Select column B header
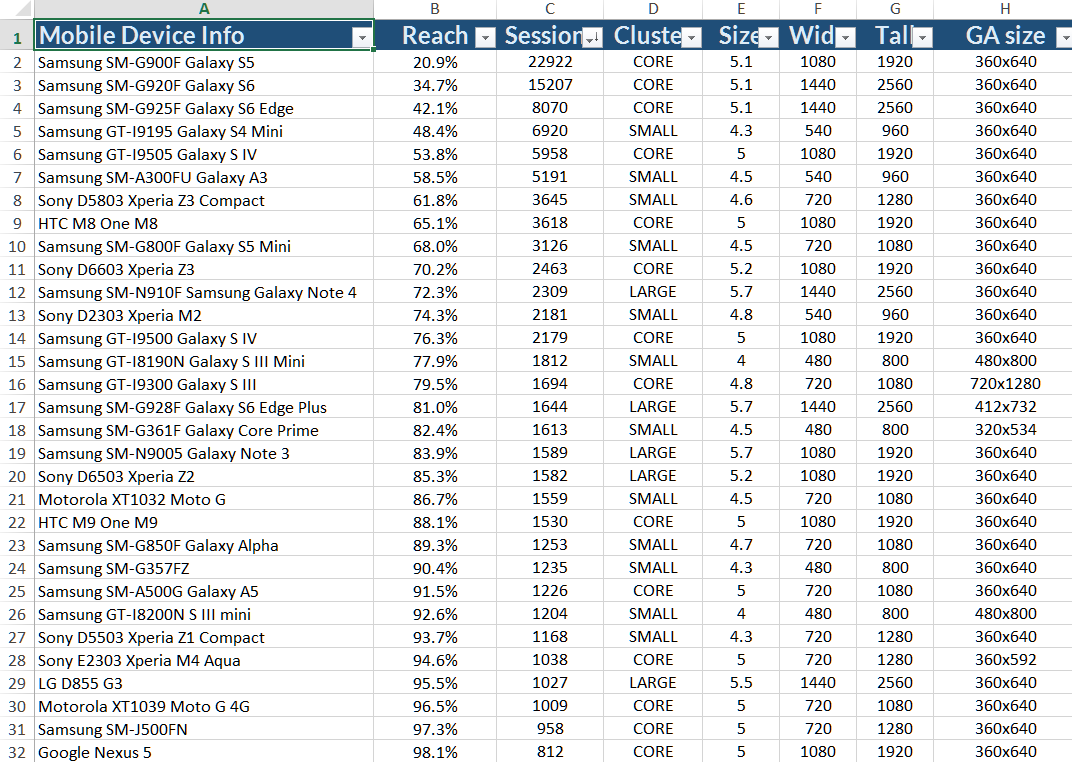Viewport: 1072px width, 762px height. (435, 9)
